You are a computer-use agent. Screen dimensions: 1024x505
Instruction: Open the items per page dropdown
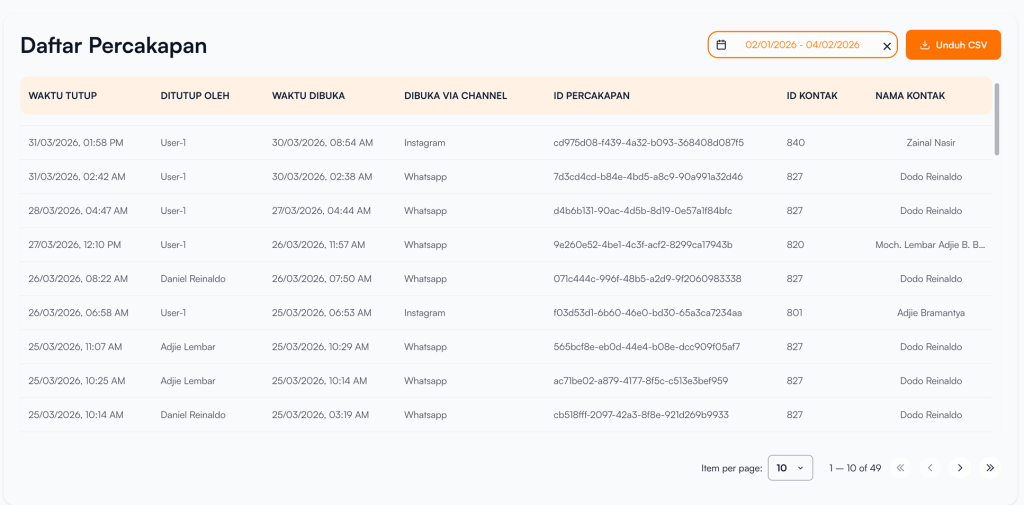coord(790,468)
